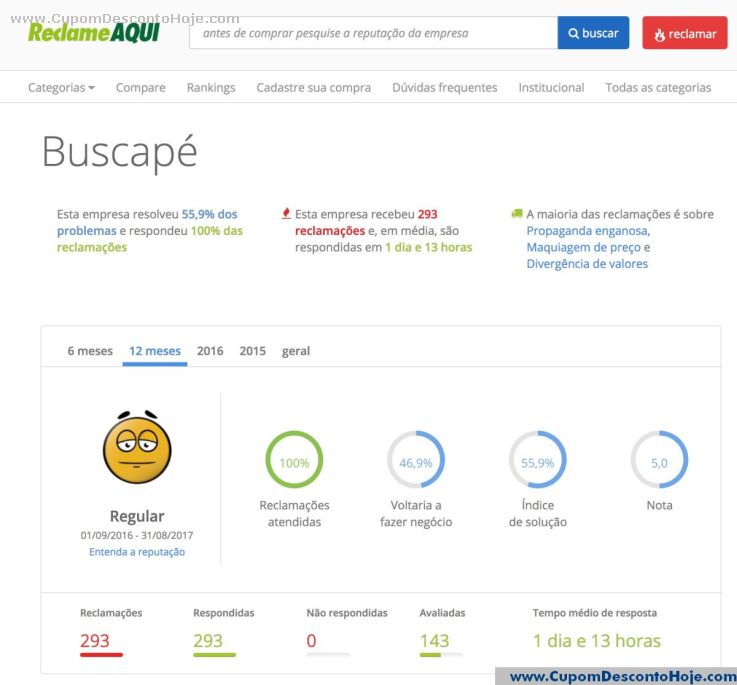Click the Regular reputation face icon
This screenshot has height=685, width=737.
coord(137,448)
